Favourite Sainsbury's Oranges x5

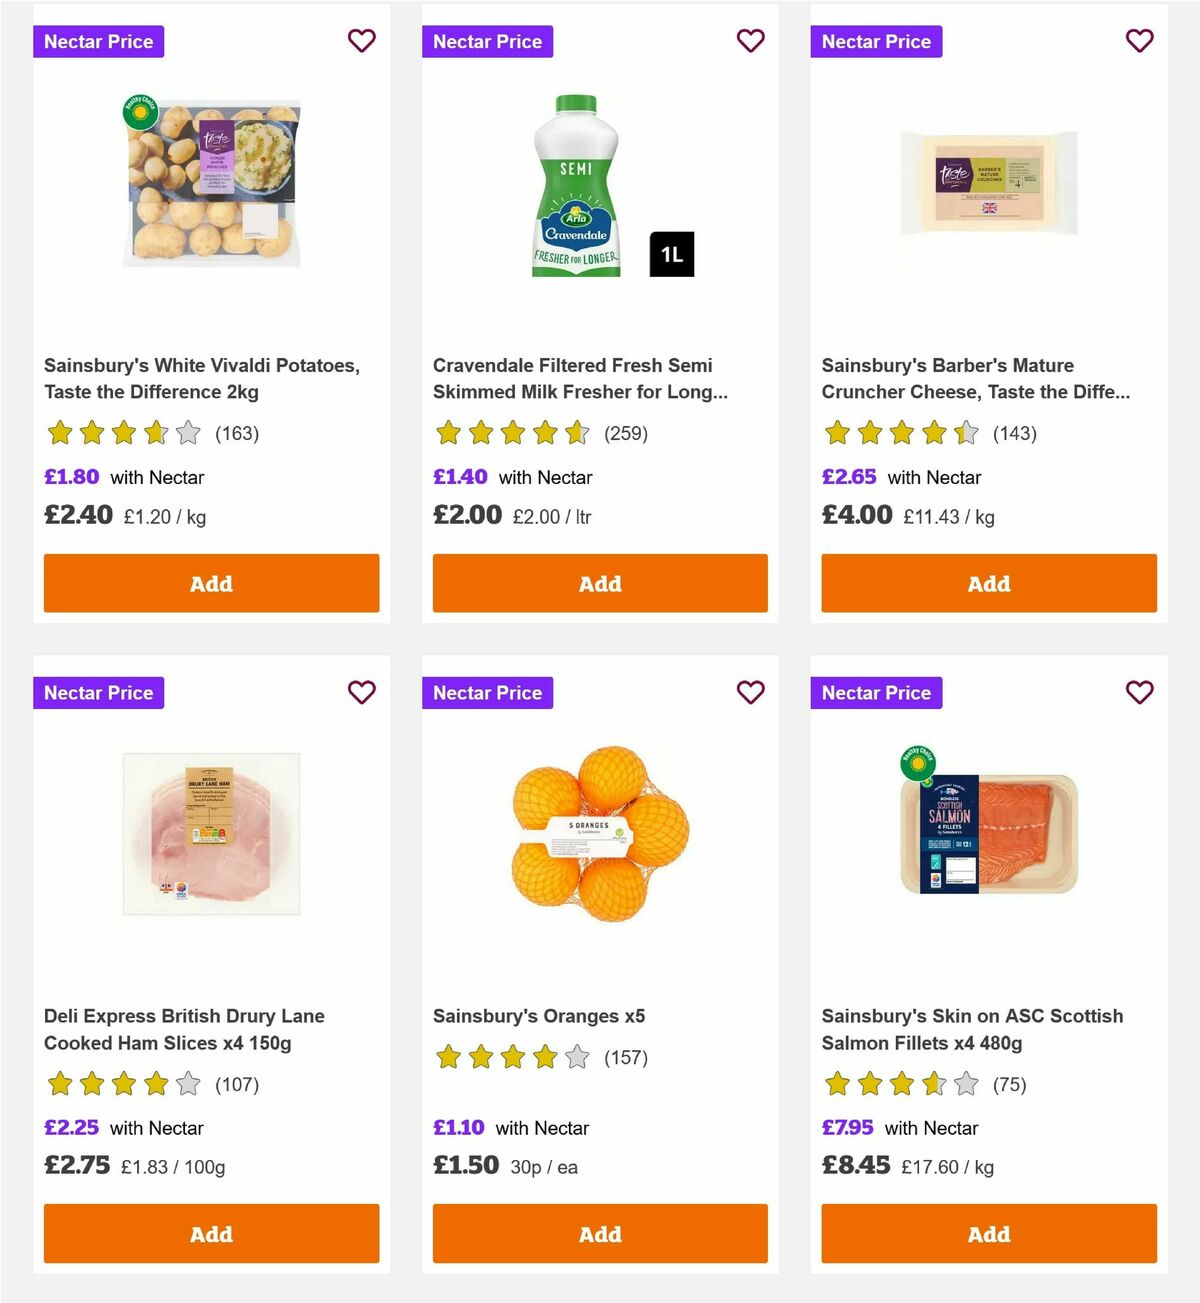click(x=750, y=692)
